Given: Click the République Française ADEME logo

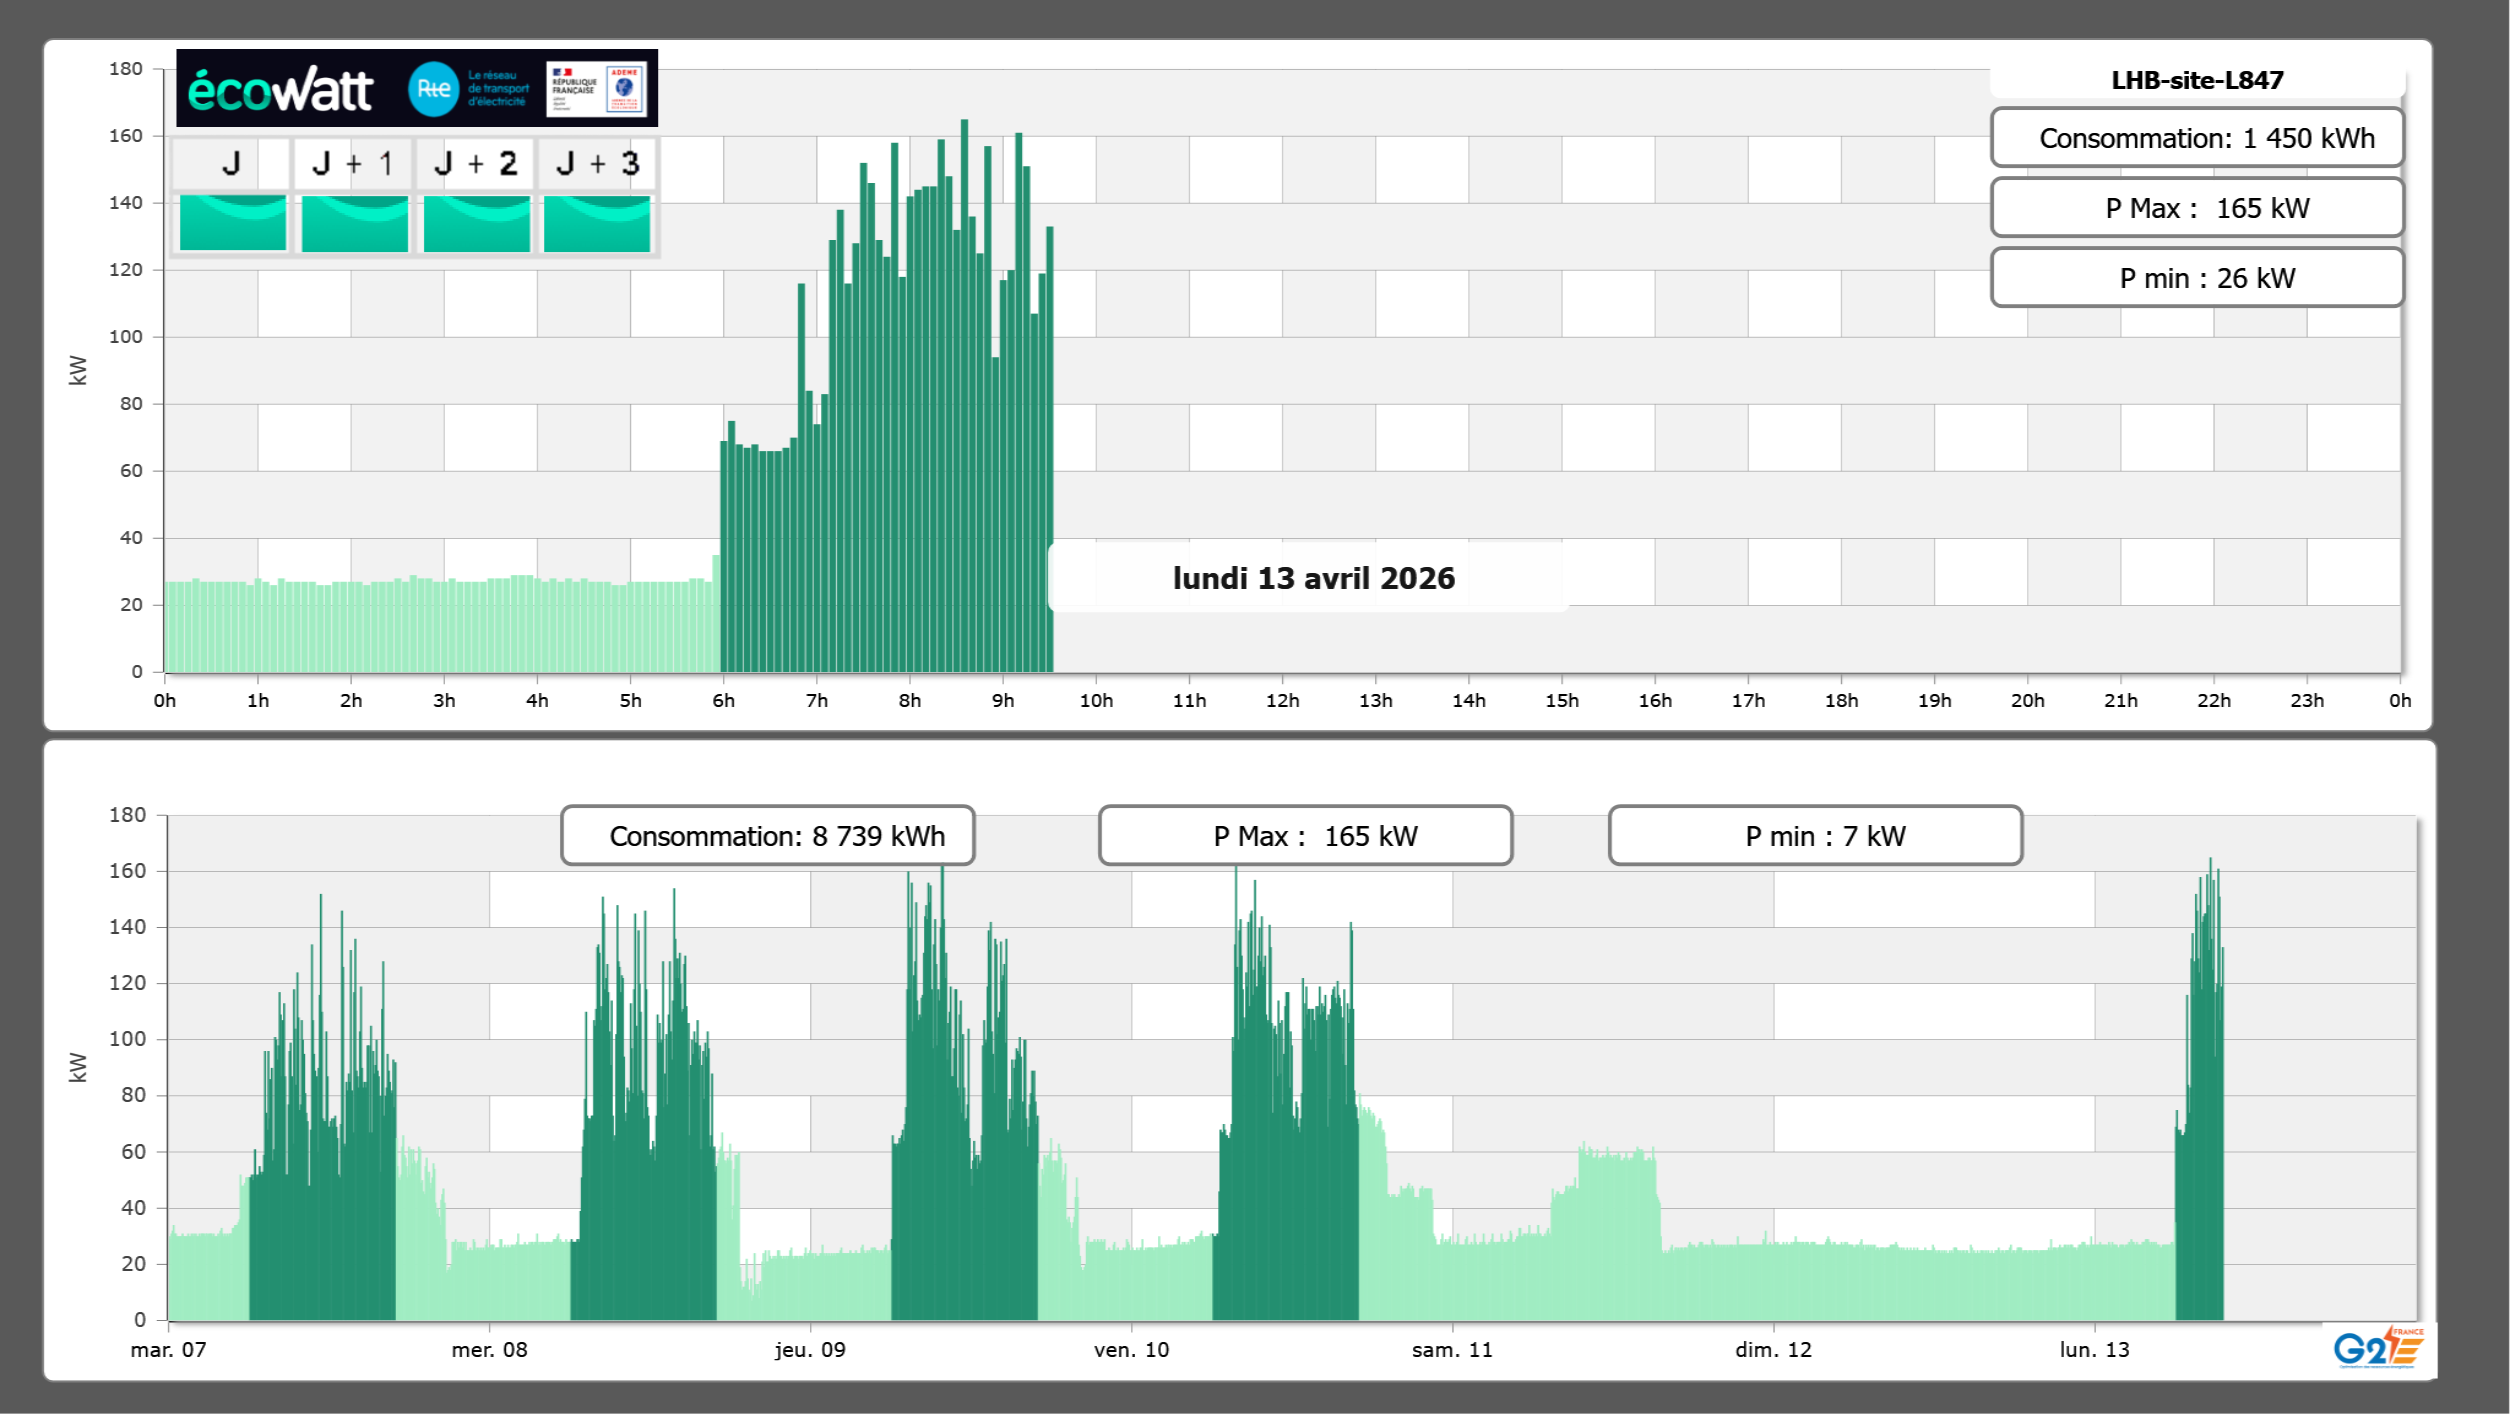Looking at the screenshot, I should [x=597, y=89].
